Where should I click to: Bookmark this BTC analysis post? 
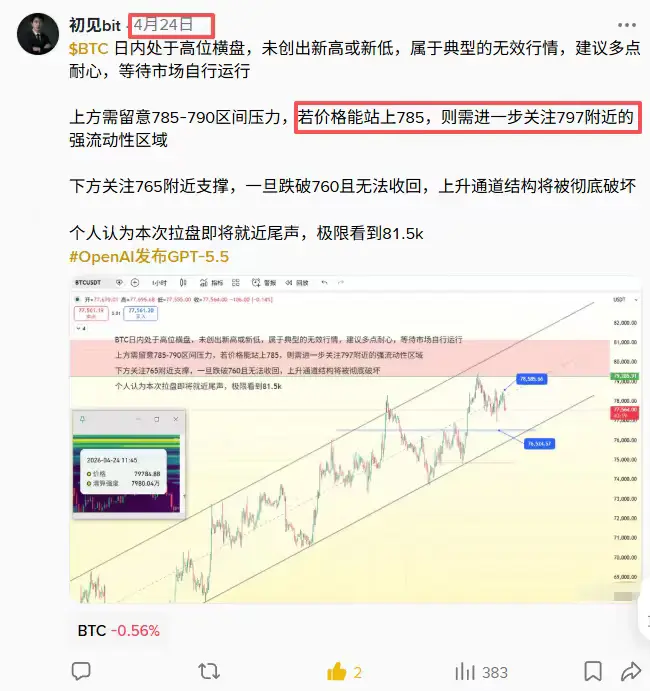coord(593,671)
